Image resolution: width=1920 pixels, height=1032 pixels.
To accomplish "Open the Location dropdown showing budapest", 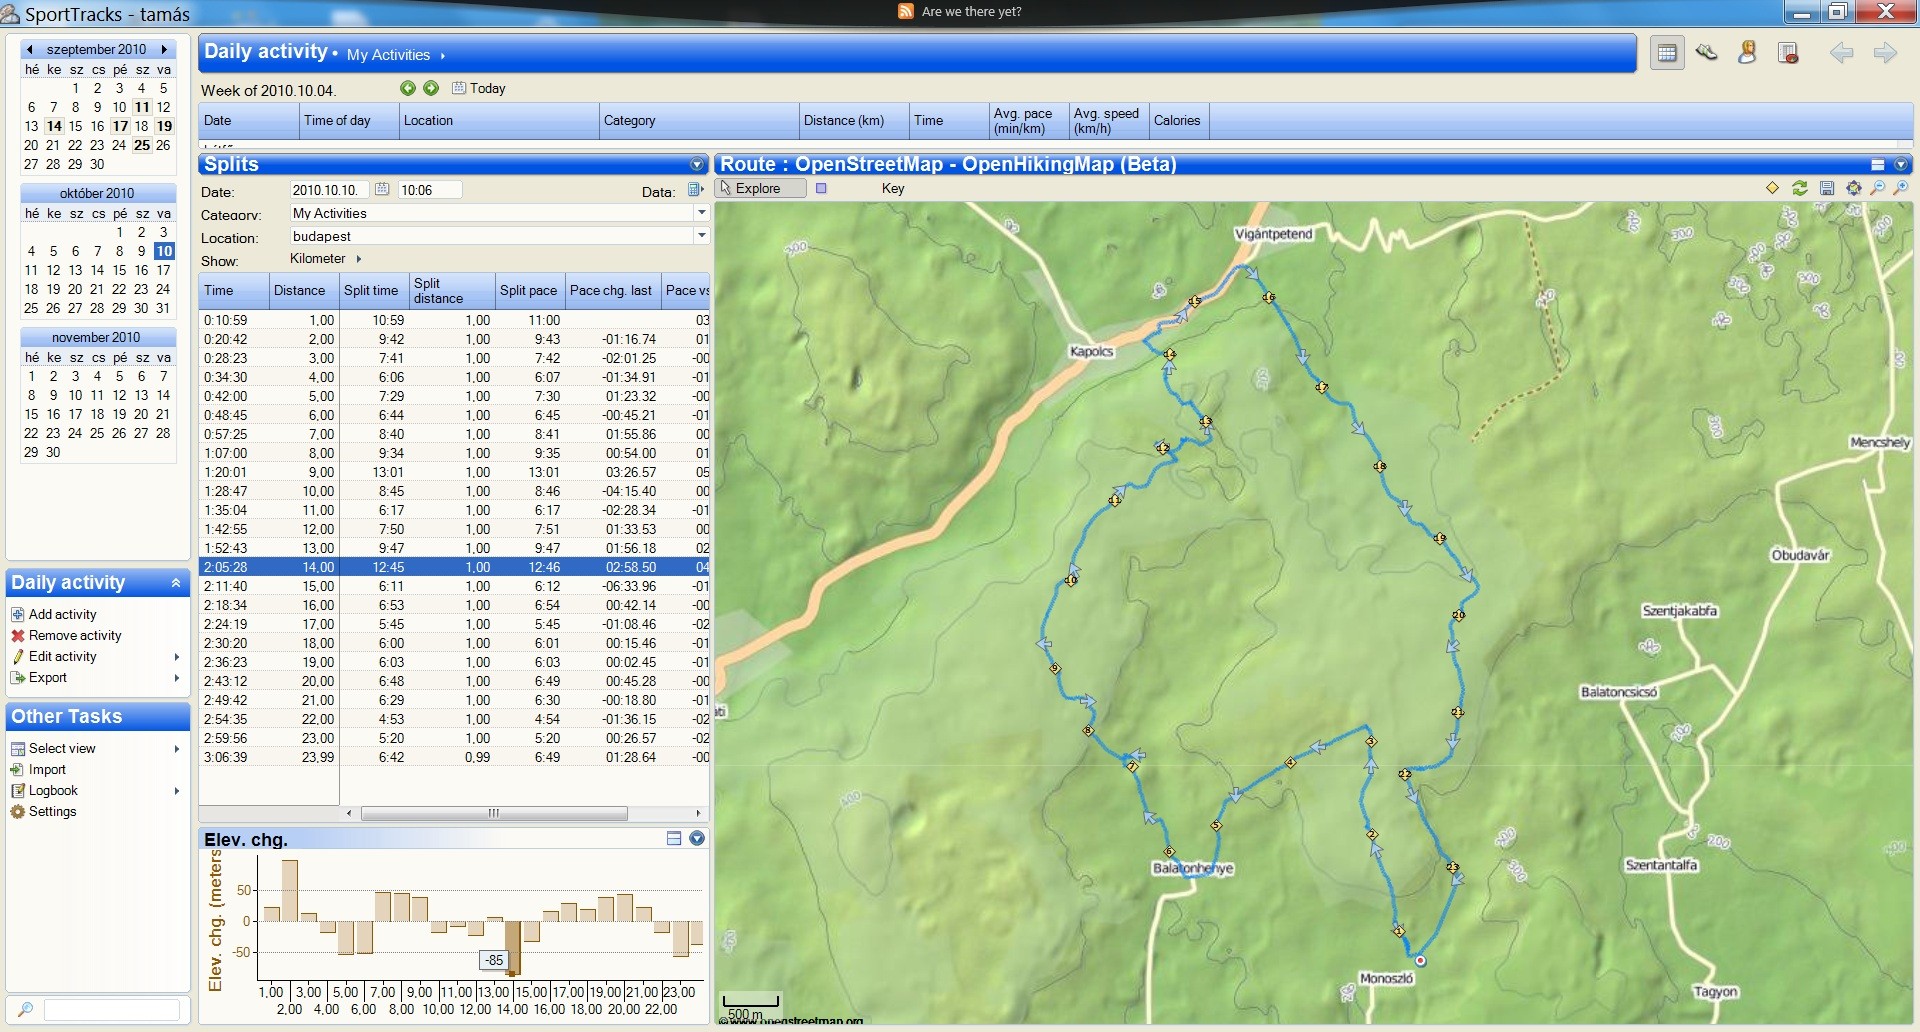I will click(x=702, y=236).
